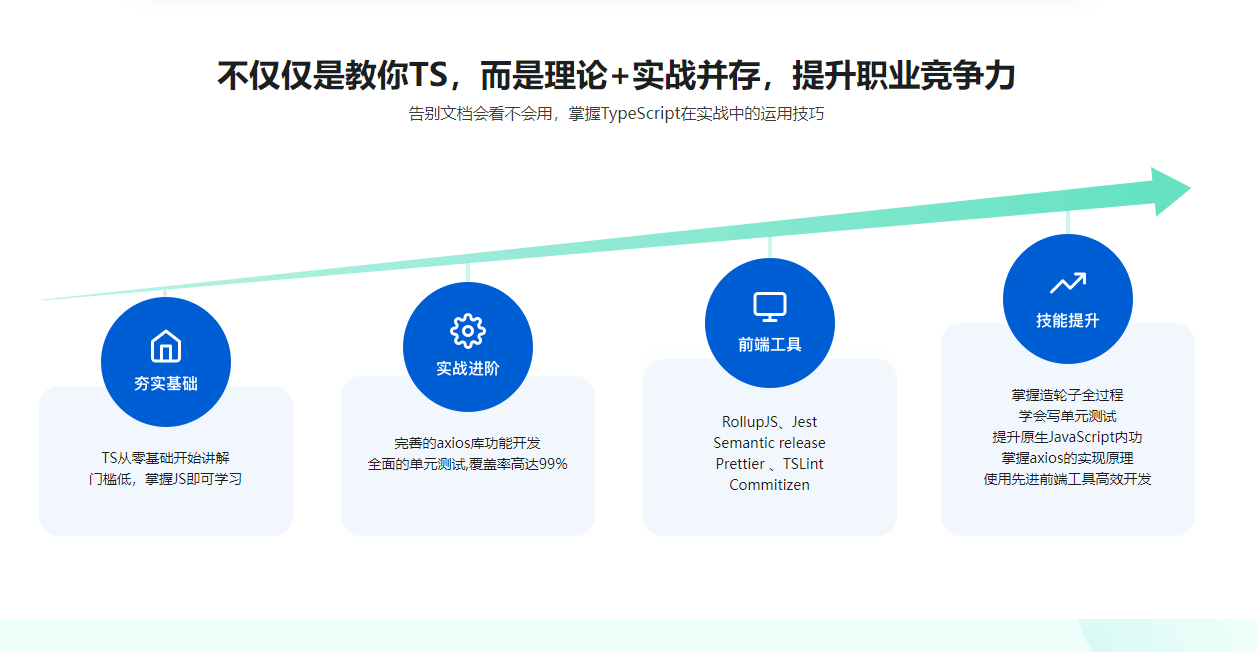Click the text 门槛低，掌握JS即可学习
The height and width of the screenshot is (652, 1257).
point(166,479)
